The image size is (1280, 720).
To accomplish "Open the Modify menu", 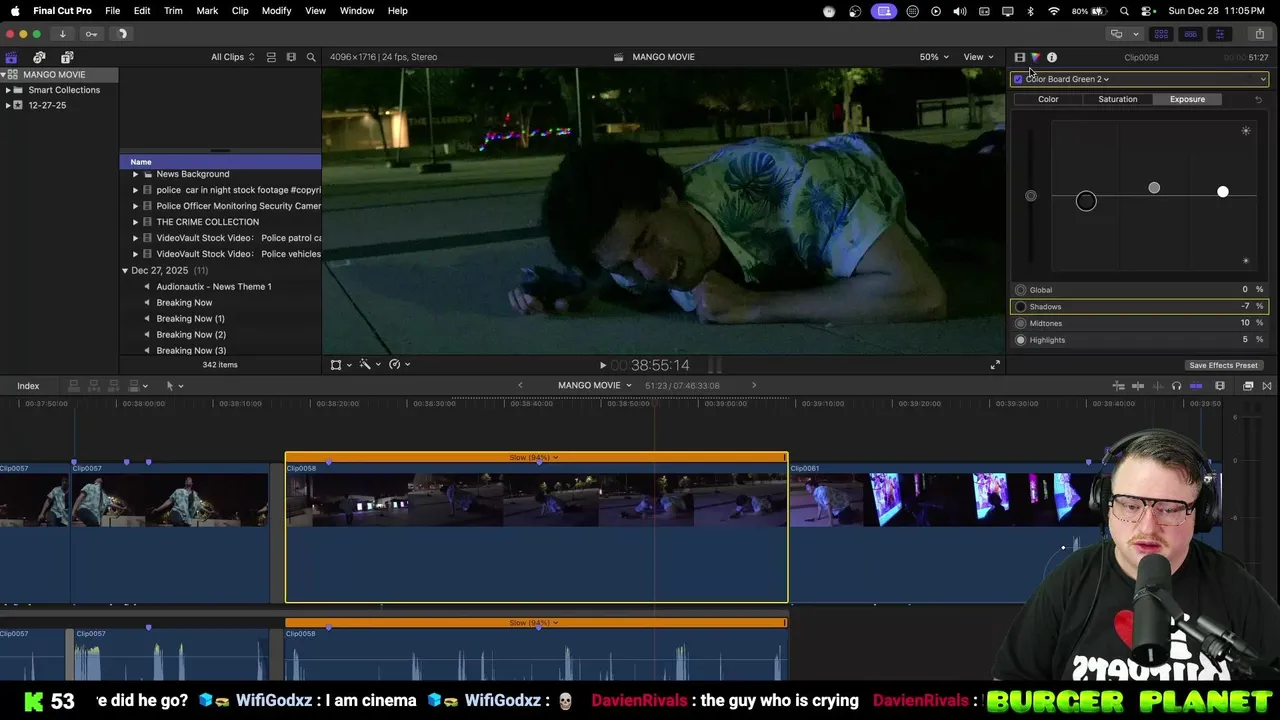I will click(276, 11).
